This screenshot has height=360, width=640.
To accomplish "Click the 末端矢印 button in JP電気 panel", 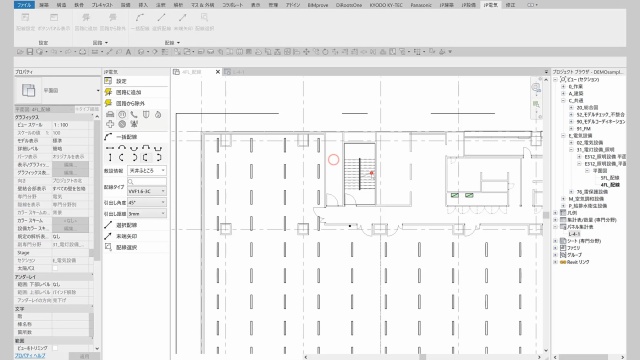I will pyautogui.click(x=136, y=236).
